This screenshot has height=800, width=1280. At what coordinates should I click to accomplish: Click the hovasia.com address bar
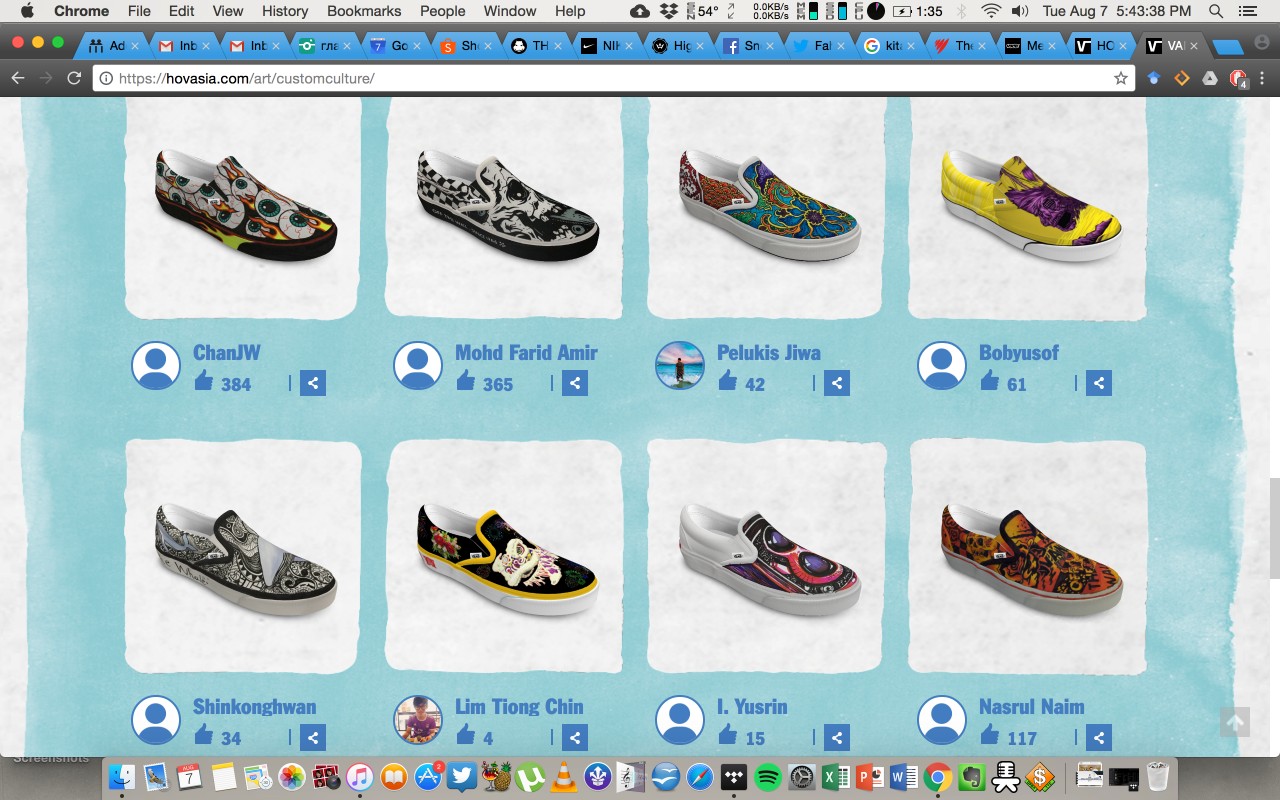point(600,78)
